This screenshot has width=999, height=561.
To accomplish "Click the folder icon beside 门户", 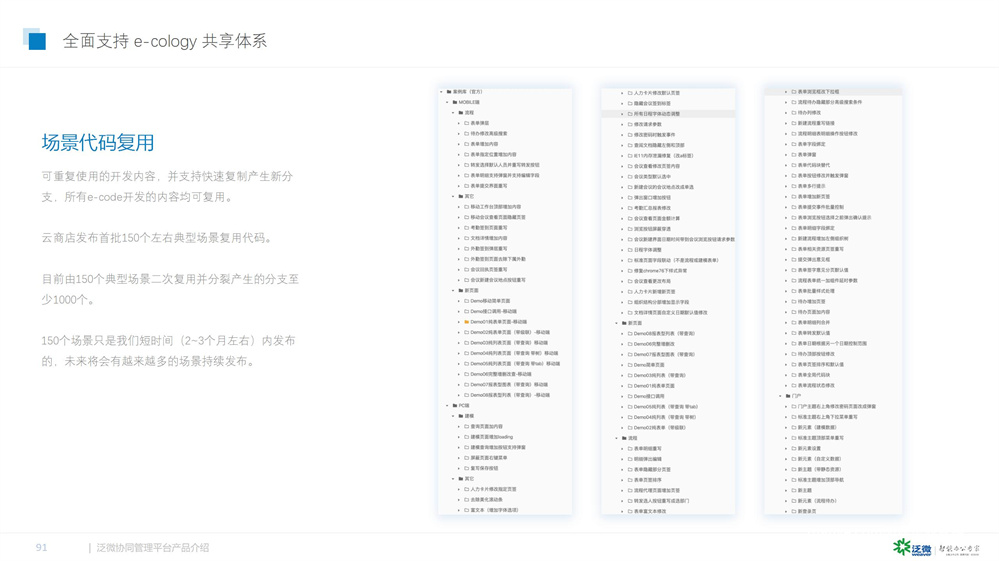I will [787, 395].
